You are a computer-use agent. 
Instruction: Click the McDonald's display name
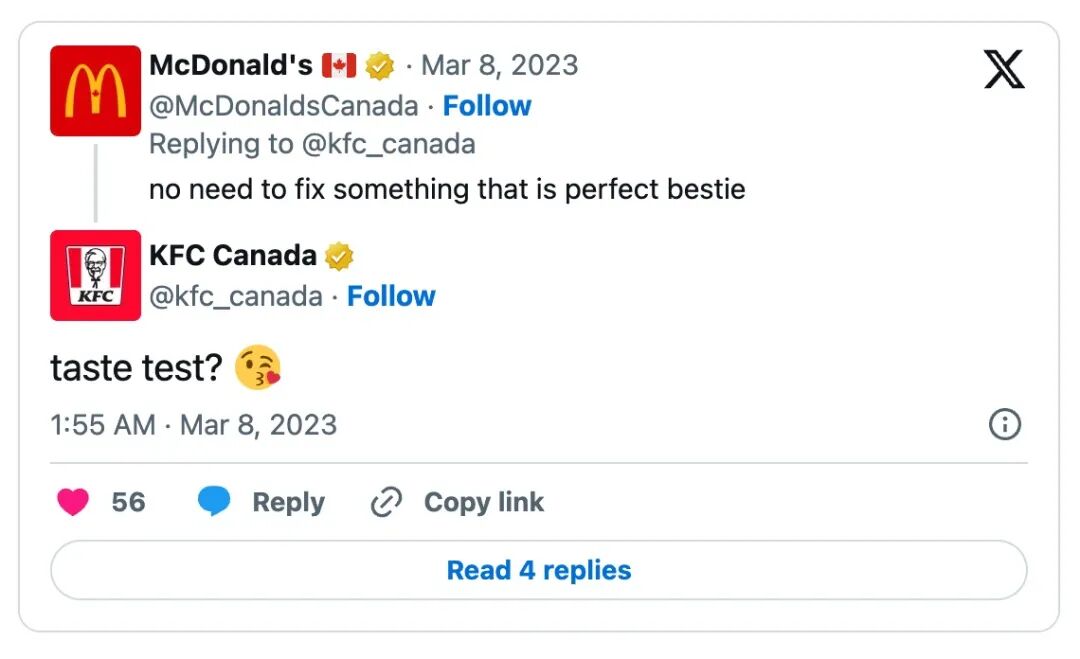(x=231, y=66)
